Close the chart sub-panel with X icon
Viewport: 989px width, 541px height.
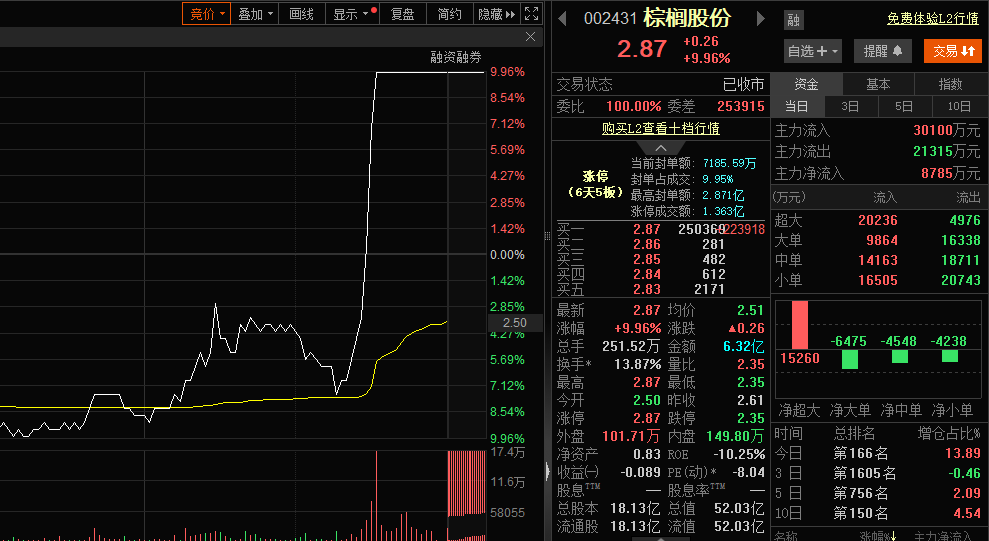pos(531,37)
